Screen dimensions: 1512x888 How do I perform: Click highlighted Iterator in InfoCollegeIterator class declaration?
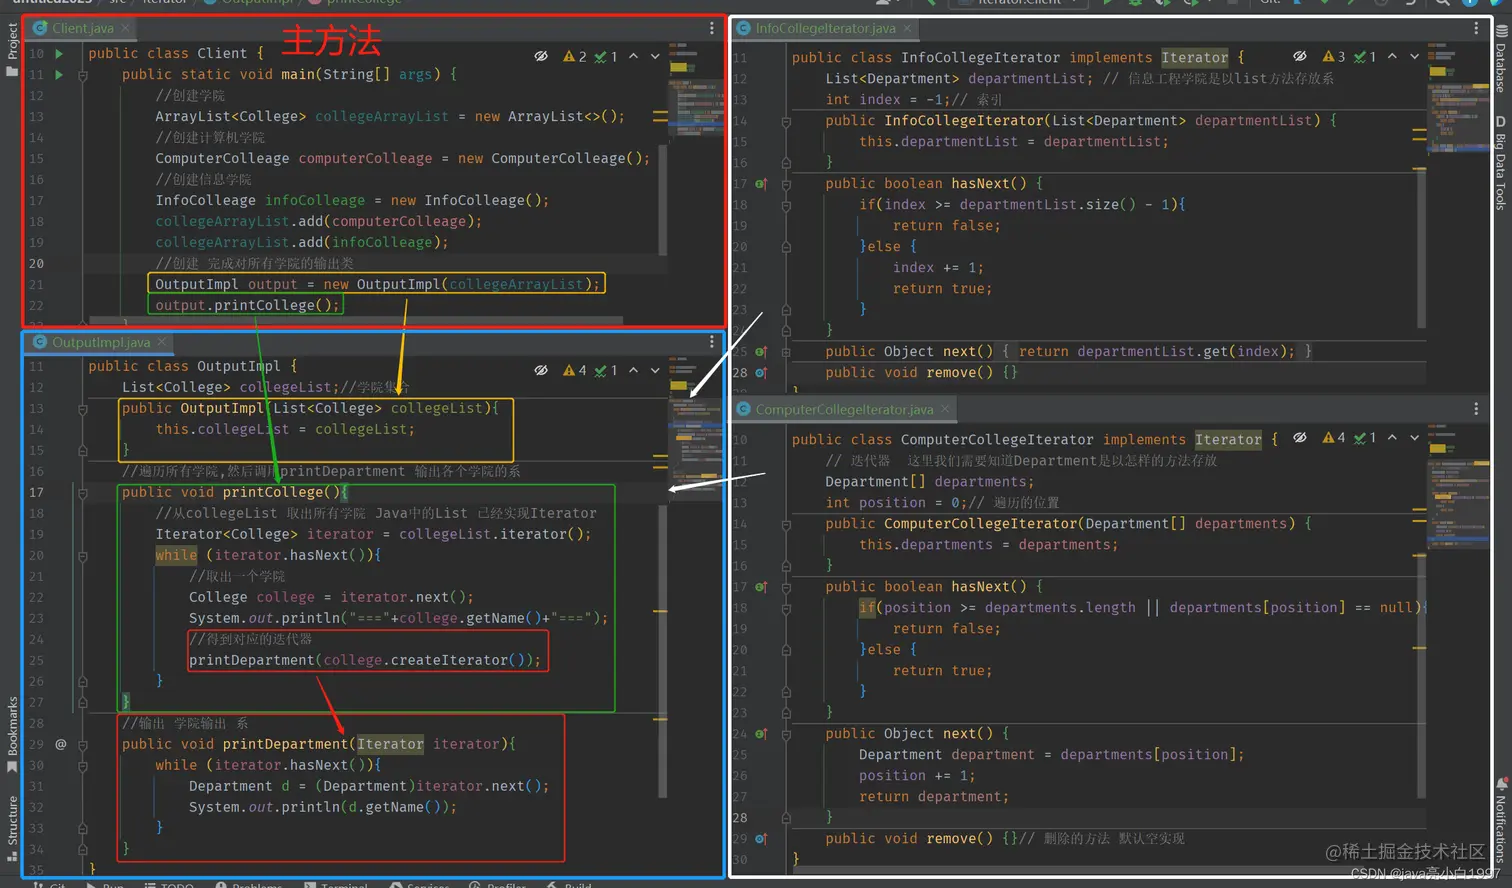(1194, 57)
